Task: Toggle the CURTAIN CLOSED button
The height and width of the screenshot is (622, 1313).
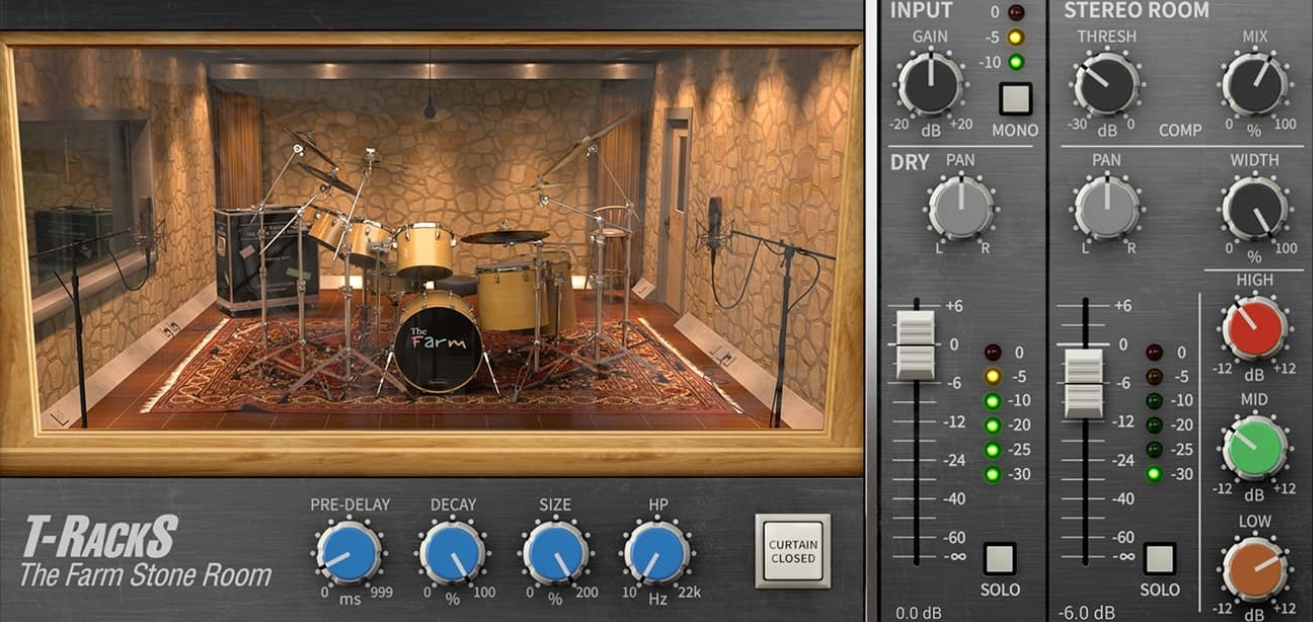Action: click(793, 551)
